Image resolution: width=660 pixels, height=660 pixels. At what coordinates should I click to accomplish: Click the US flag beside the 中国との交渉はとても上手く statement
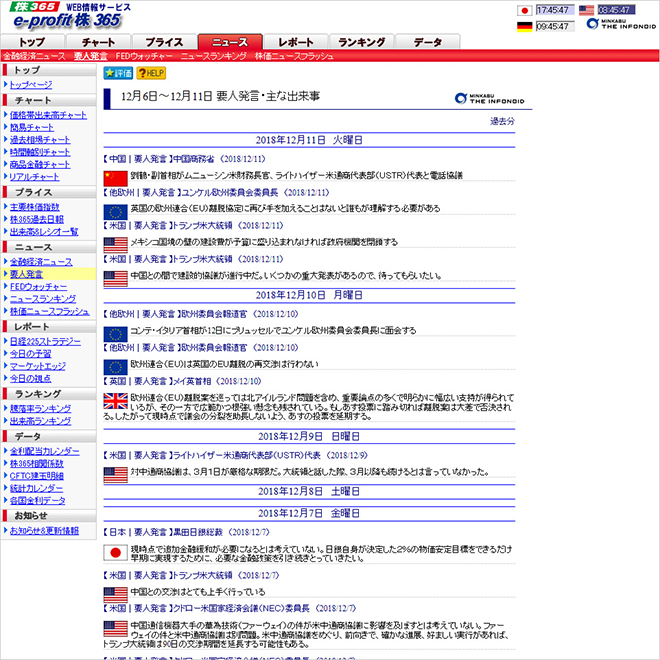click(x=115, y=596)
